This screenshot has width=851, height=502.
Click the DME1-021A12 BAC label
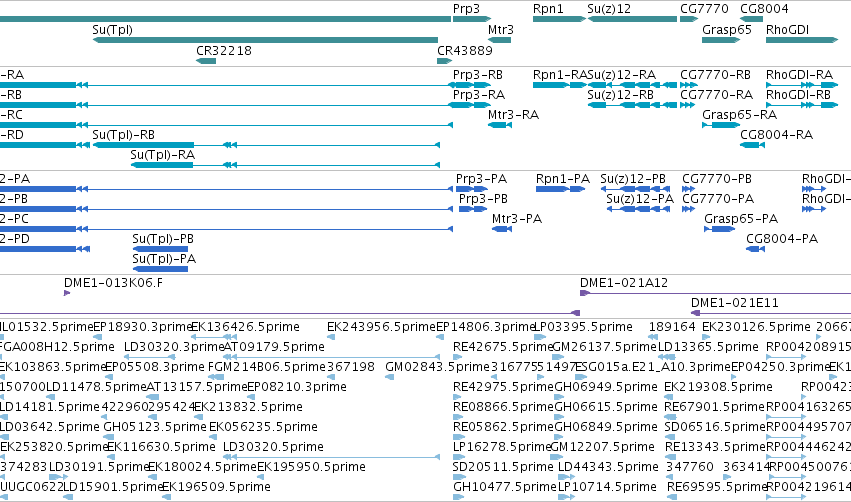click(x=624, y=283)
